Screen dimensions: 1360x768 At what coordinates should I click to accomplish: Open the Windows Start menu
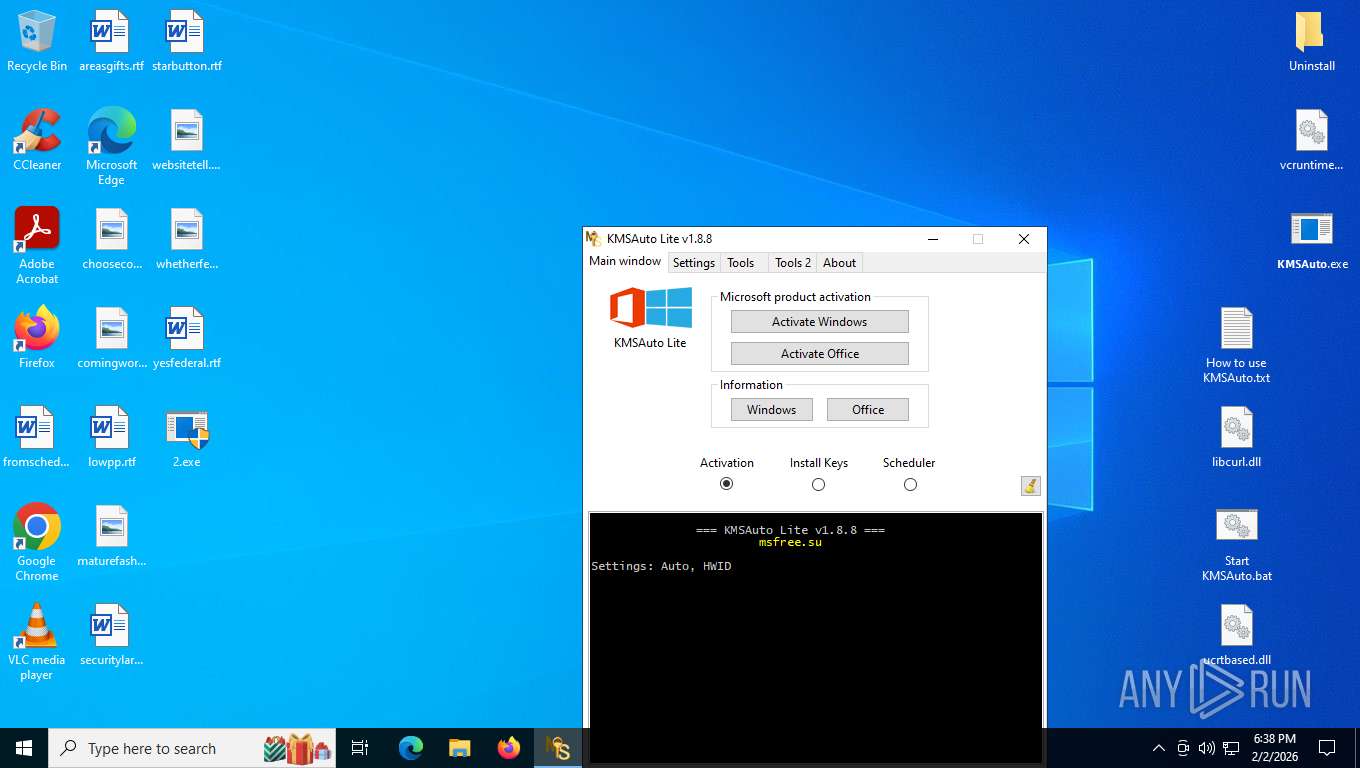pos(24,748)
